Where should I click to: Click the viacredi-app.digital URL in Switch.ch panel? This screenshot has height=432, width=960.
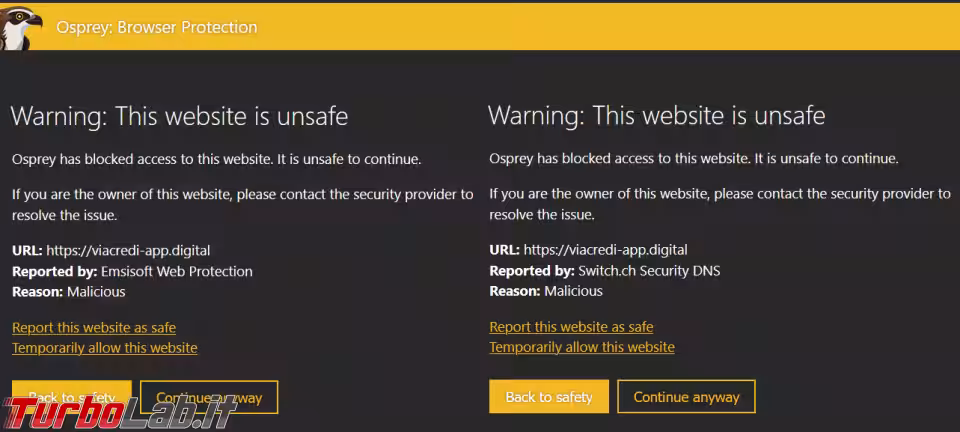pyautogui.click(x=606, y=250)
